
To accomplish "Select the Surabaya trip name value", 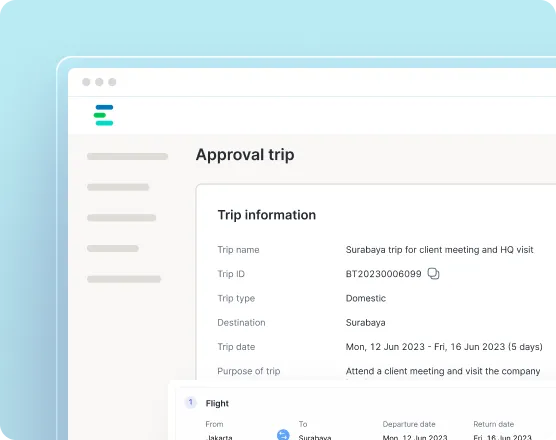I will click(439, 250).
